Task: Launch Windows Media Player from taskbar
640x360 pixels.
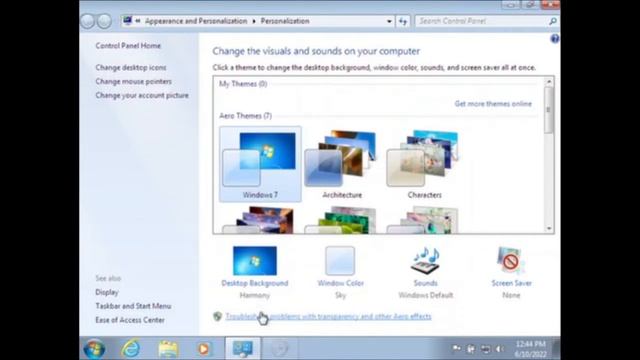Action: coord(204,349)
